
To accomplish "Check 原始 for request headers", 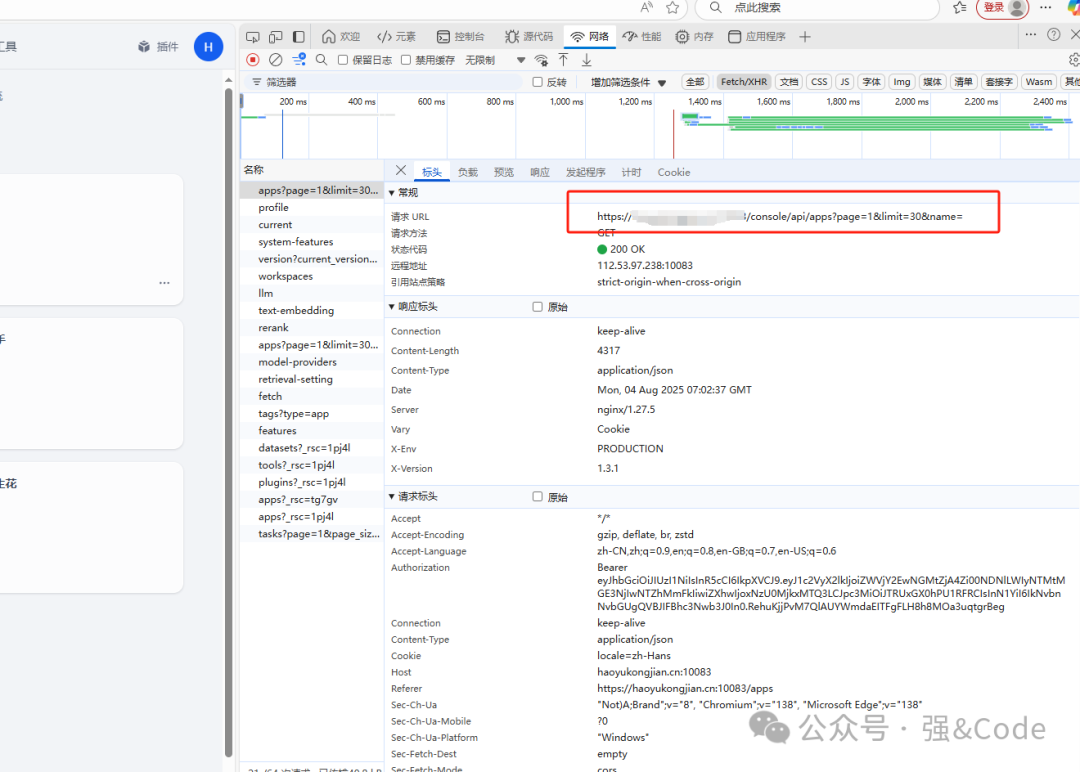I will (x=537, y=497).
